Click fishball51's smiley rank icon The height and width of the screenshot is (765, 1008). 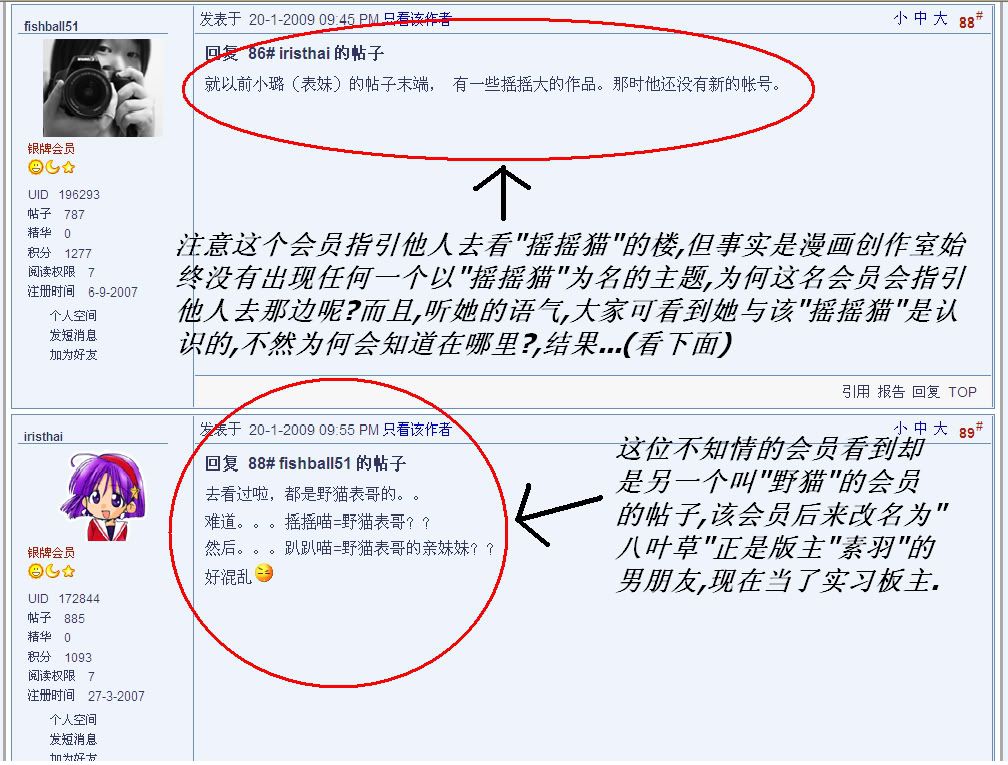(35, 168)
